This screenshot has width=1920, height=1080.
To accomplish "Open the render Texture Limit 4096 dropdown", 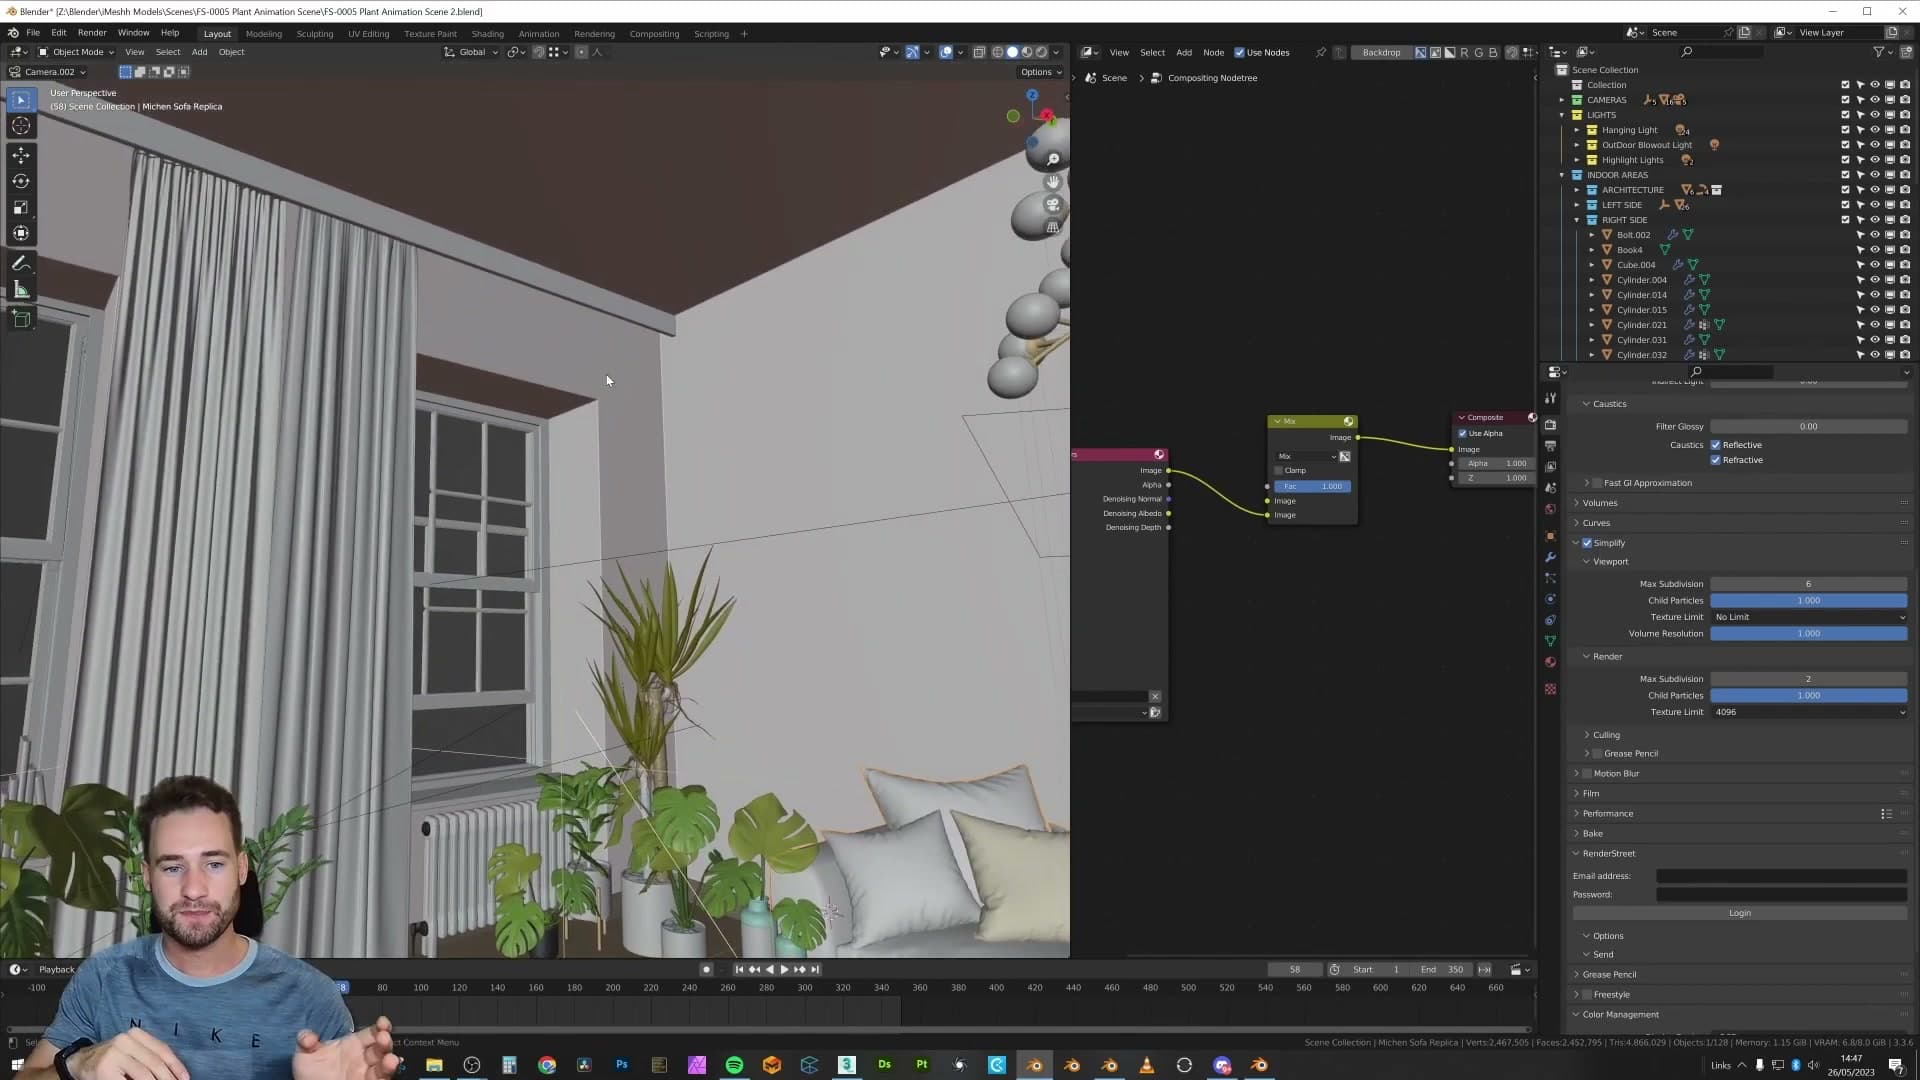I will pyautogui.click(x=1808, y=712).
